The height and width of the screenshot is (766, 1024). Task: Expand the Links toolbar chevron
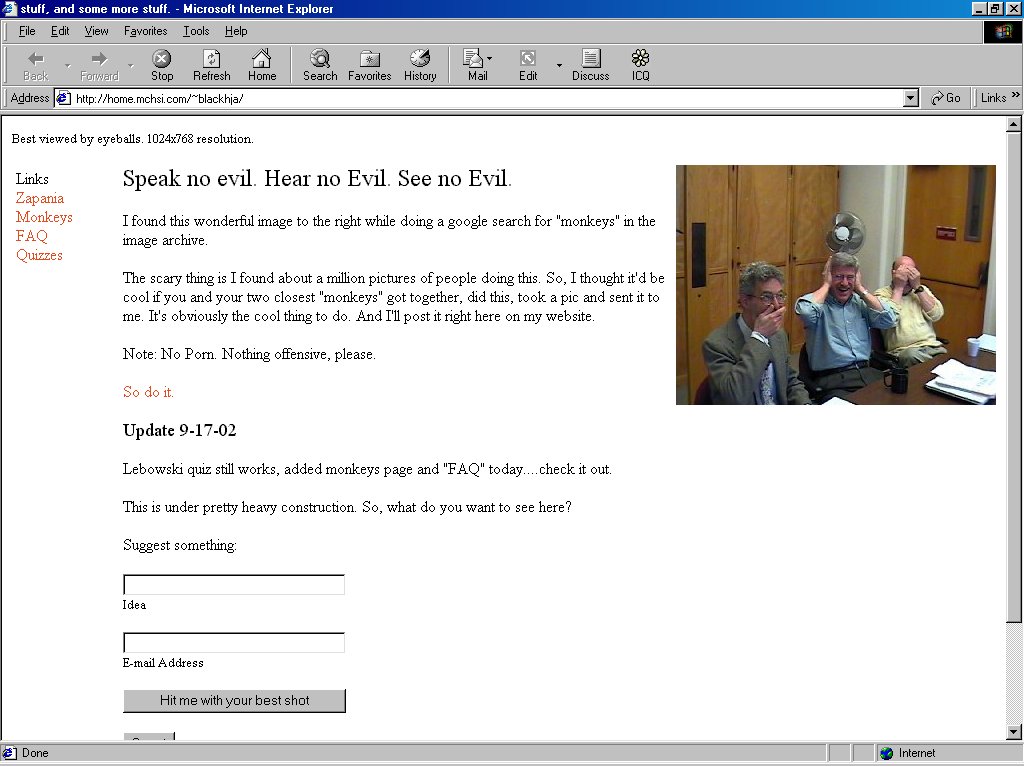click(1015, 97)
